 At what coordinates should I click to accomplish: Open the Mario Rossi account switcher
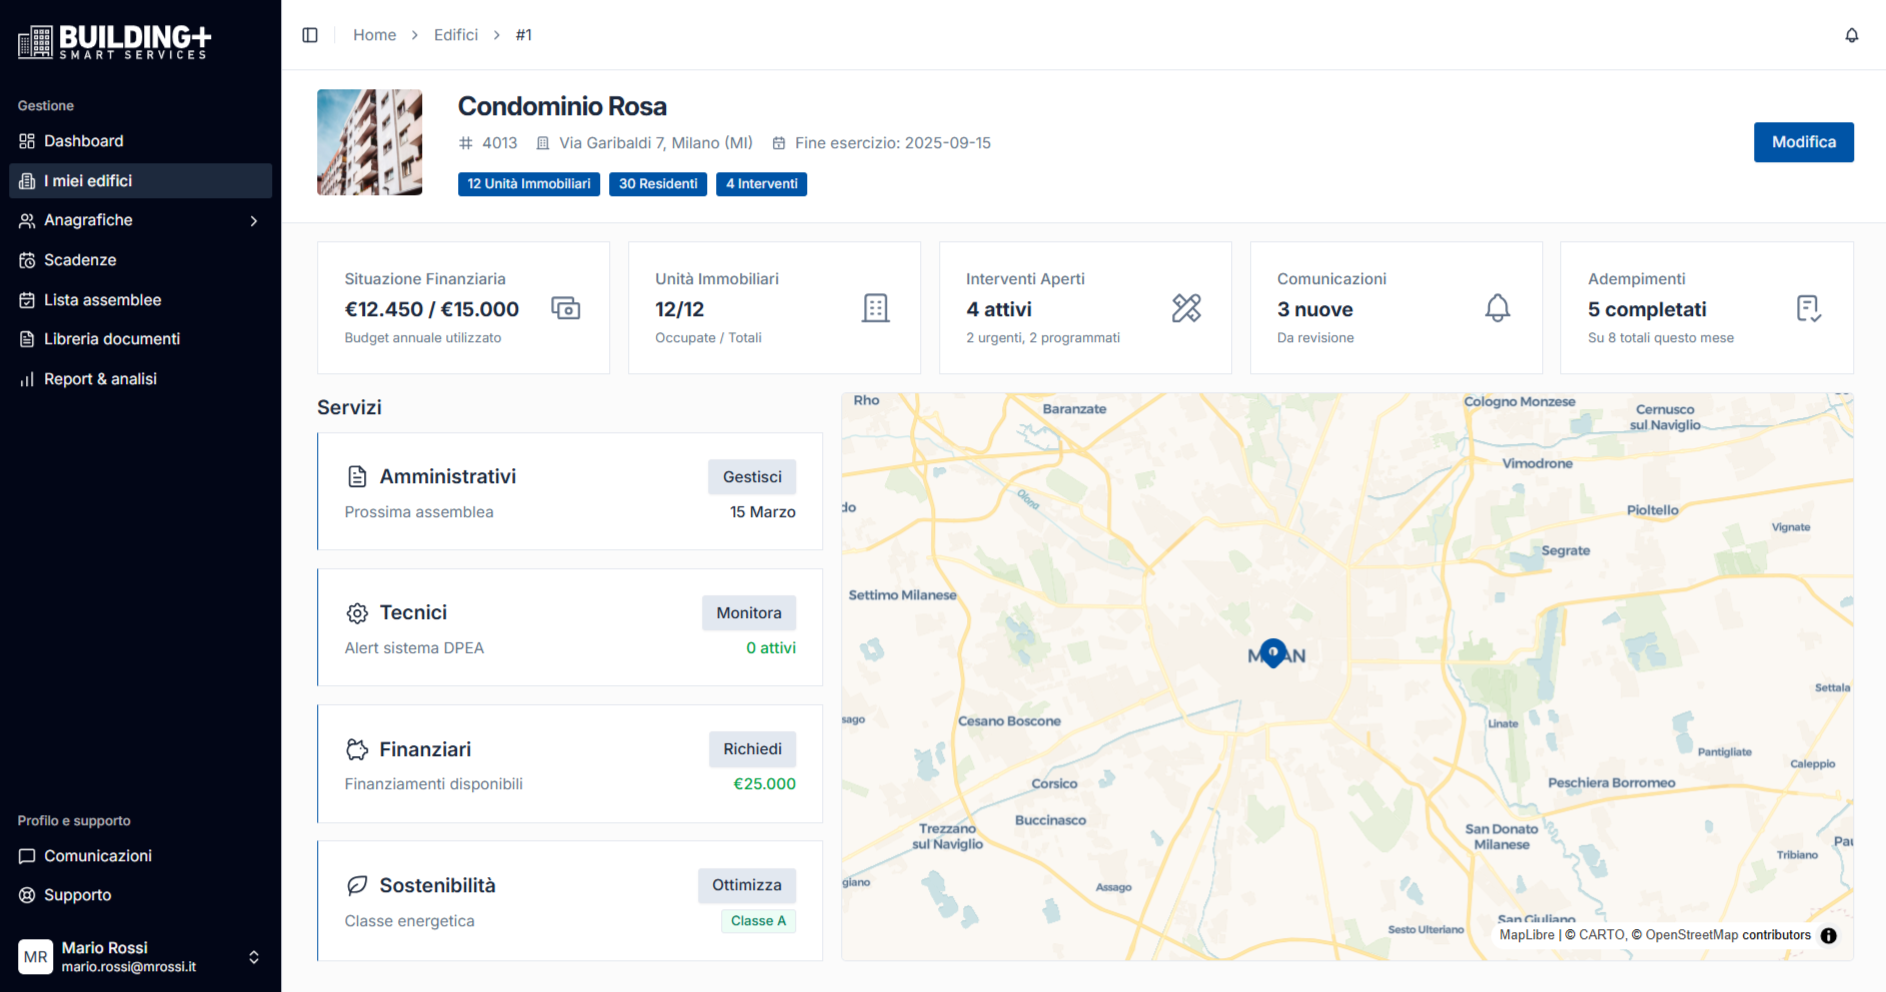point(253,957)
